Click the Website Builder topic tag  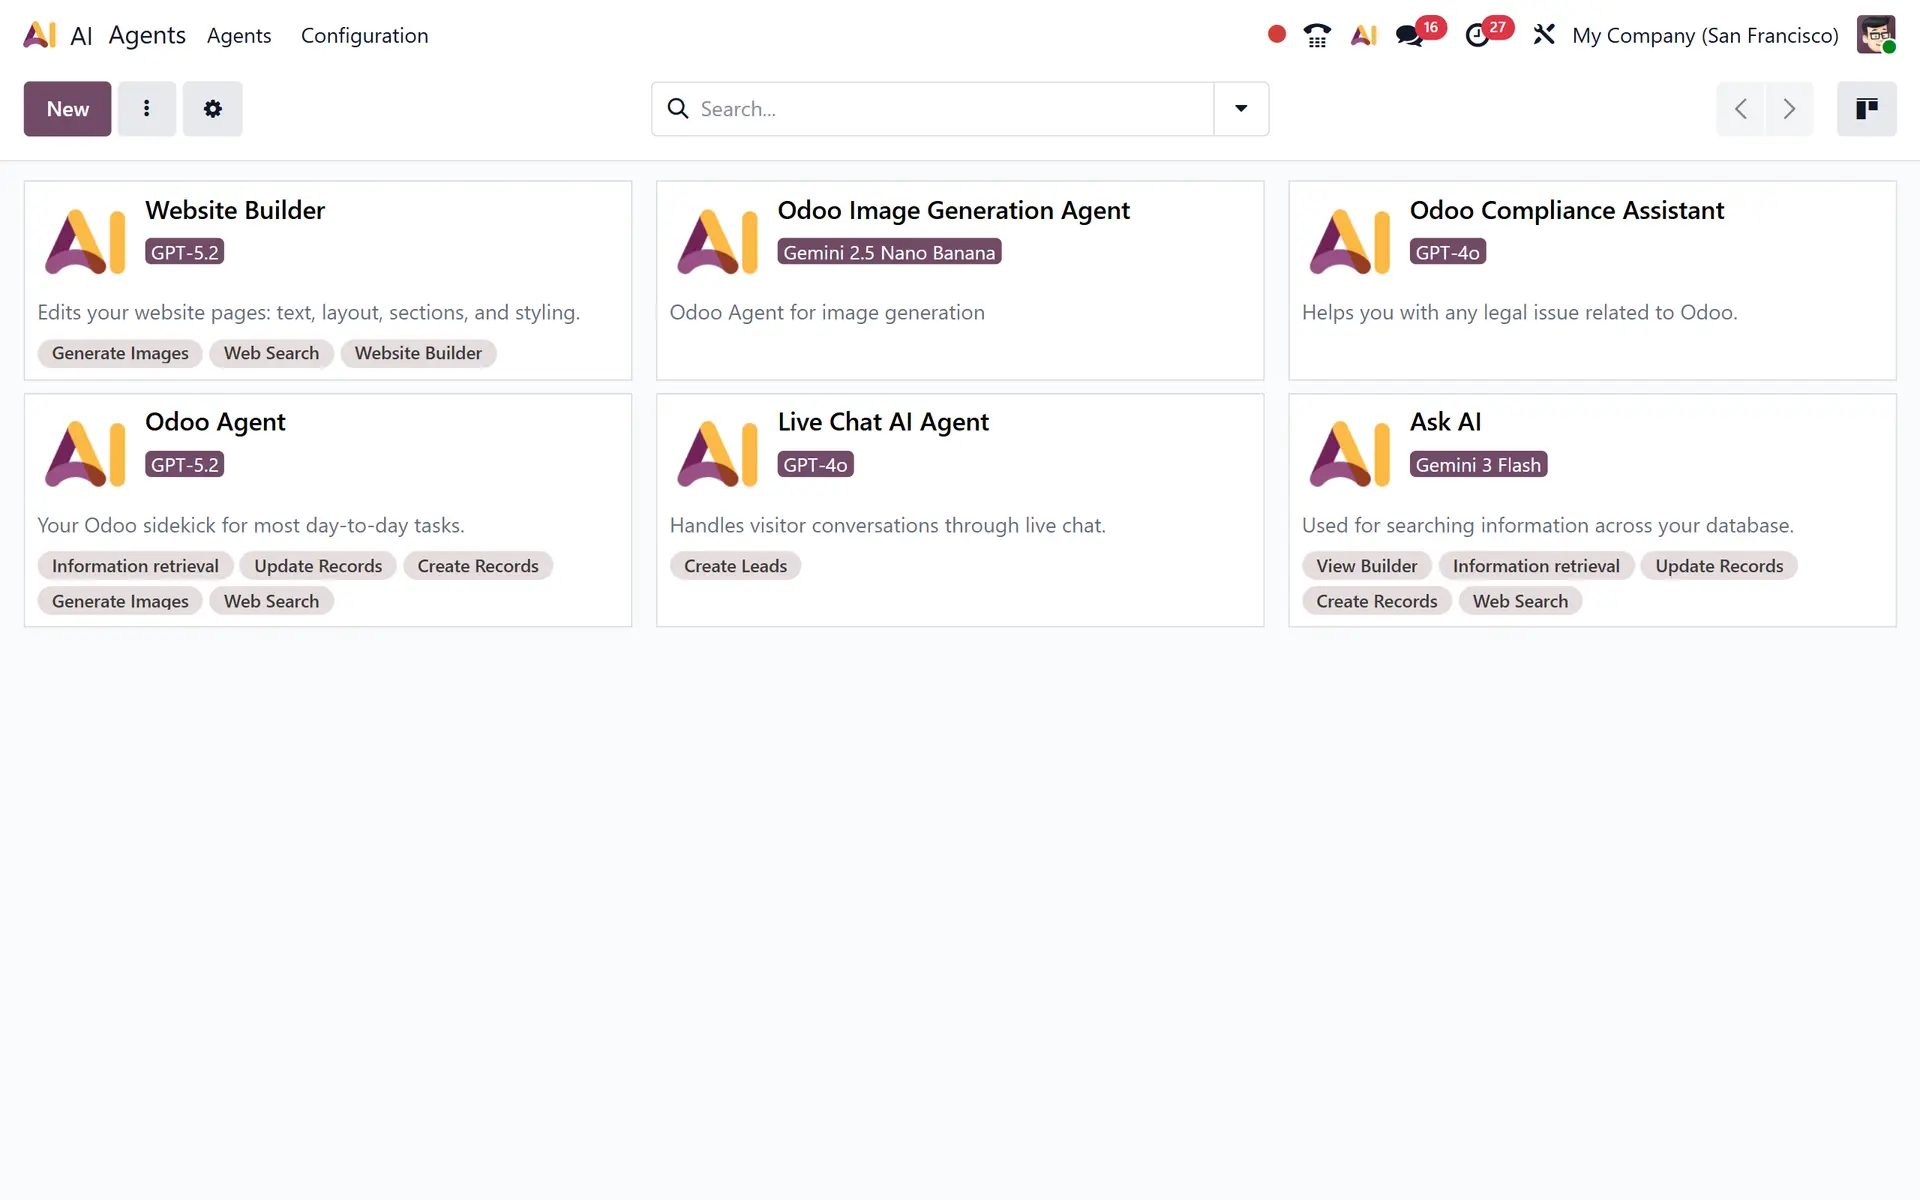click(x=418, y=353)
